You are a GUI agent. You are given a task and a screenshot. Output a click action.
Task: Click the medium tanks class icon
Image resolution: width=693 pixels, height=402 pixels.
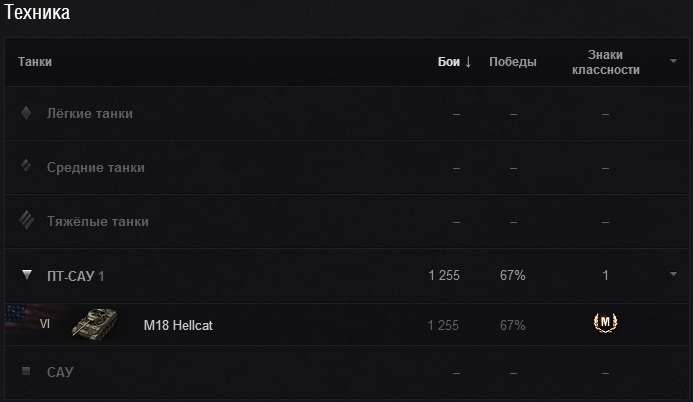(27, 167)
